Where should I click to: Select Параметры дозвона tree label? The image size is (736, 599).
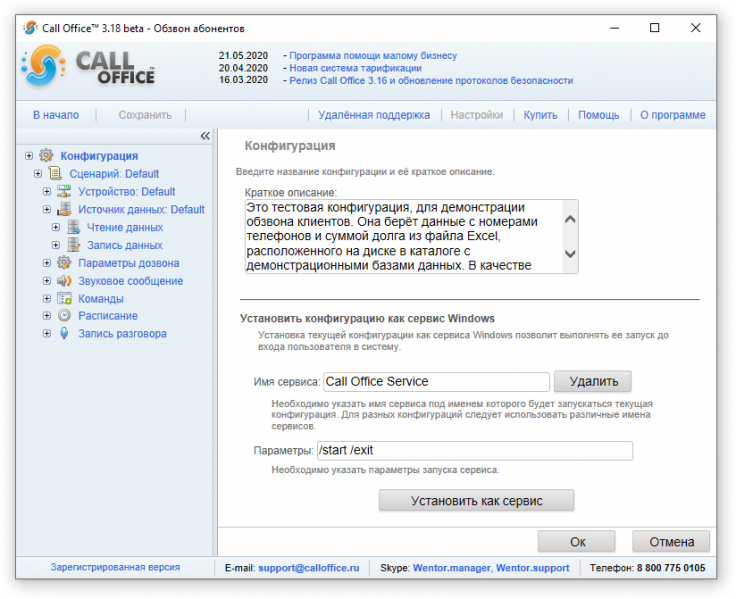tap(129, 263)
